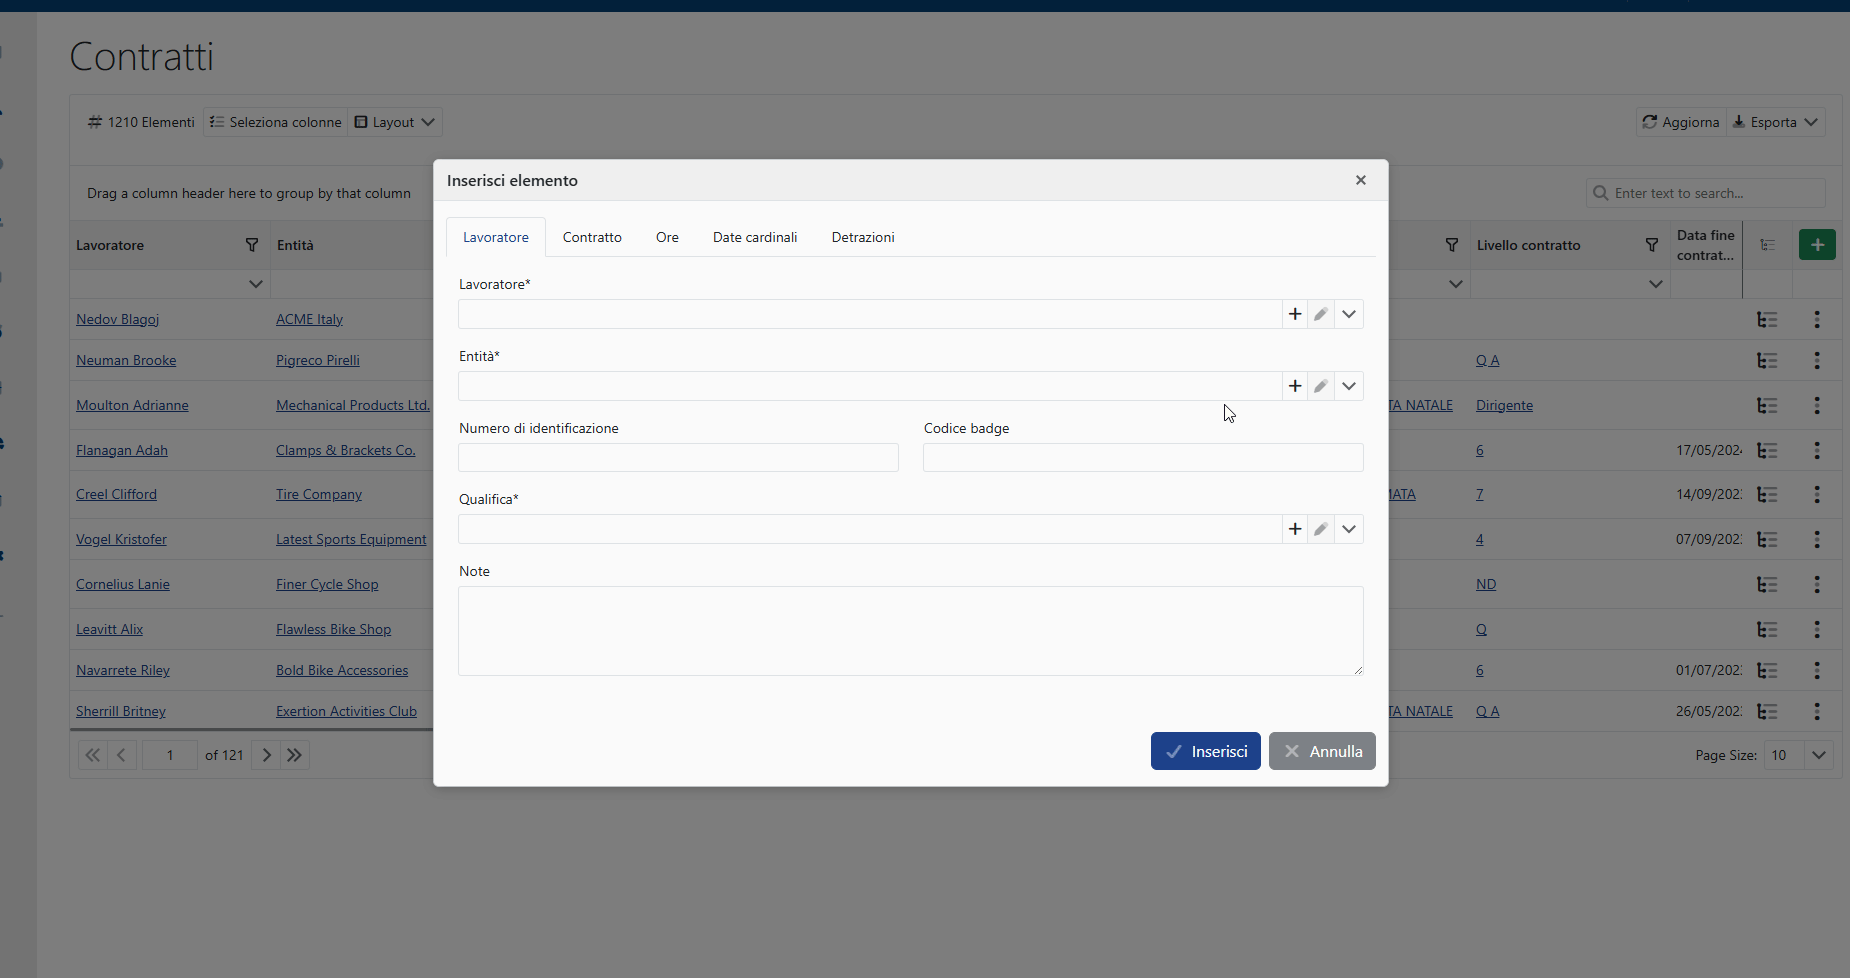Screen dimensions: 1850x978
Task: Click the add (+) icon beside Qualifica field
Action: click(x=1294, y=528)
